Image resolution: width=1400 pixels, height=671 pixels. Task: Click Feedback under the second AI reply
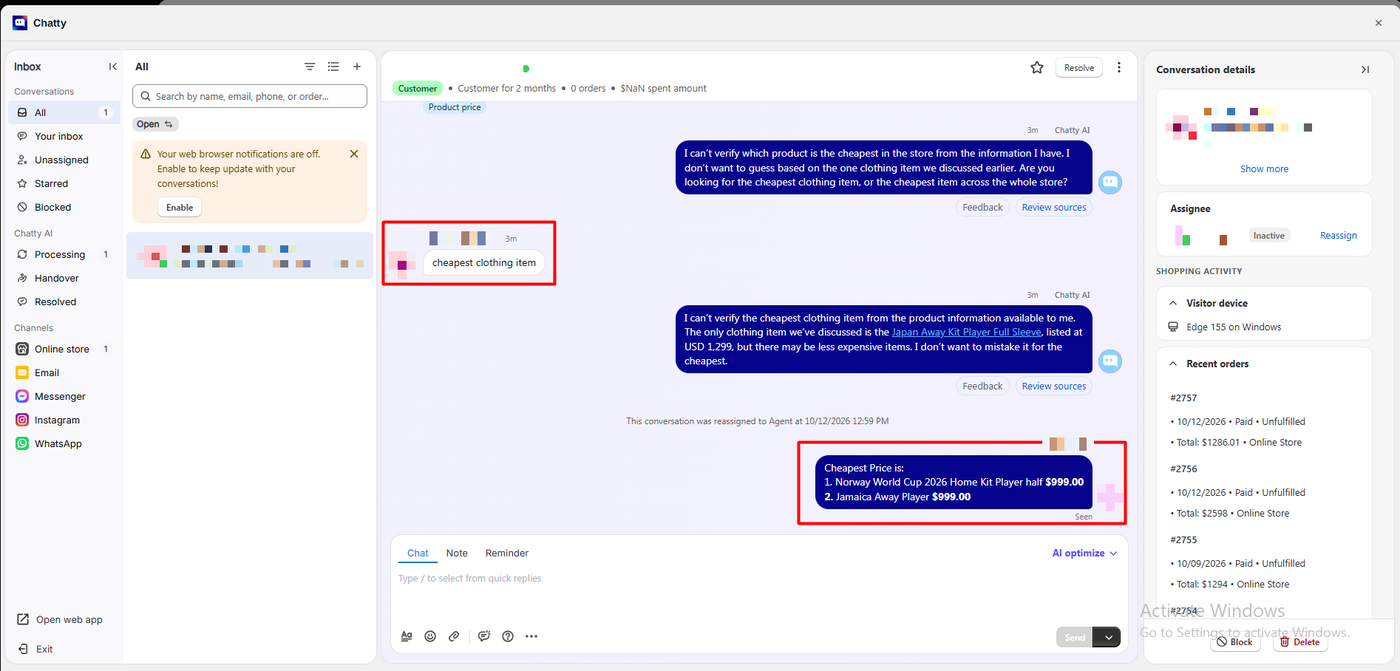coord(983,386)
